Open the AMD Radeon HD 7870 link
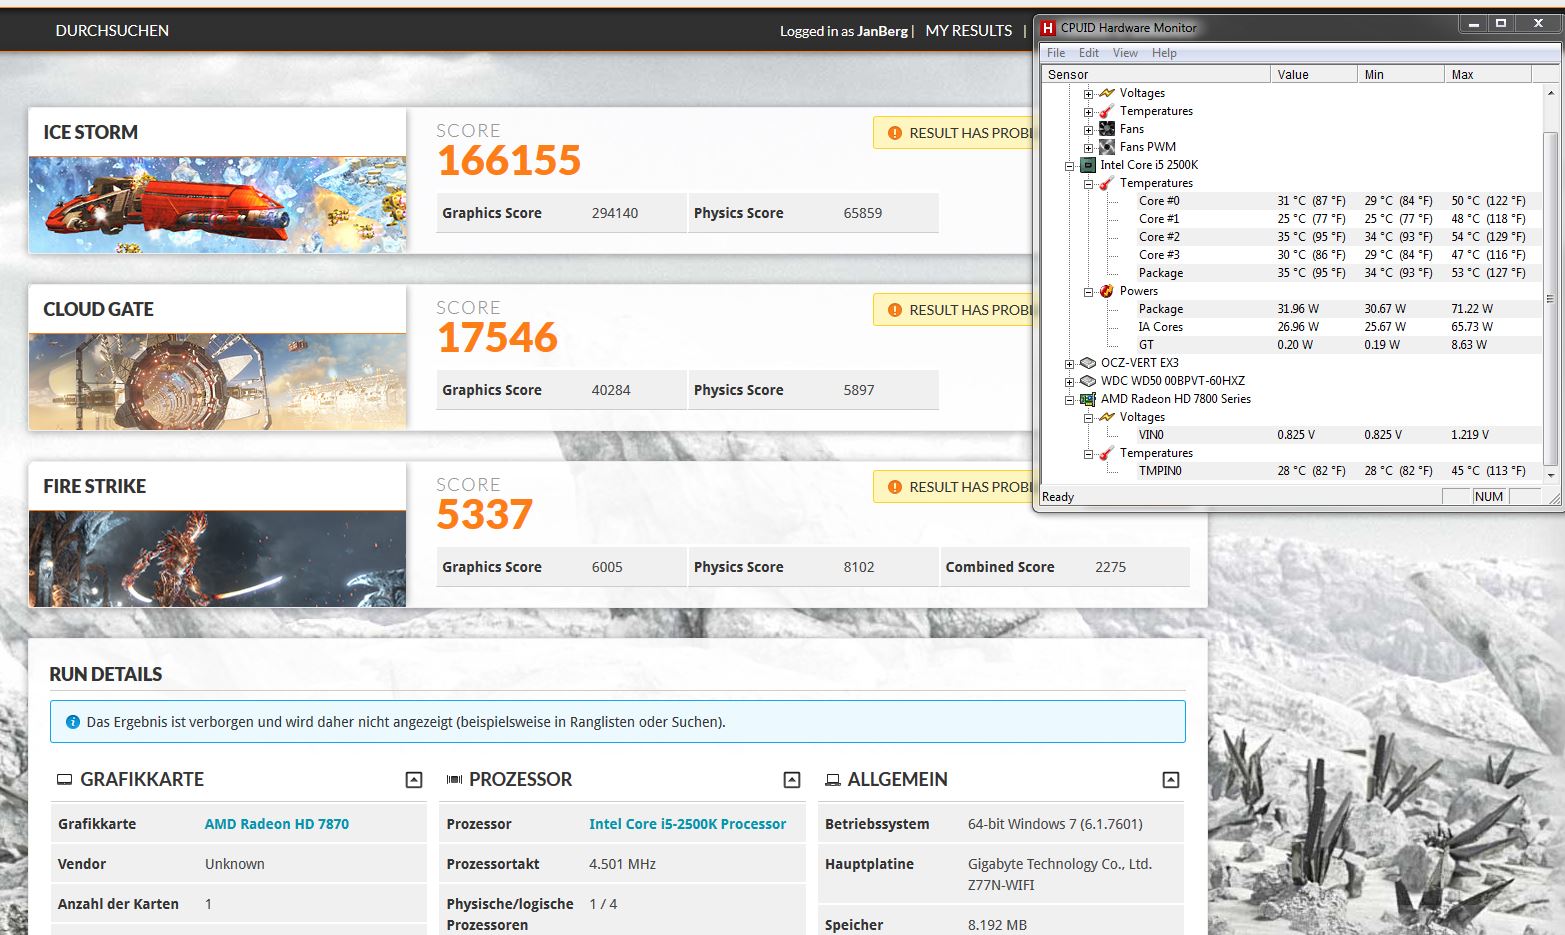Viewport: 1565px width, 935px height. [x=277, y=824]
